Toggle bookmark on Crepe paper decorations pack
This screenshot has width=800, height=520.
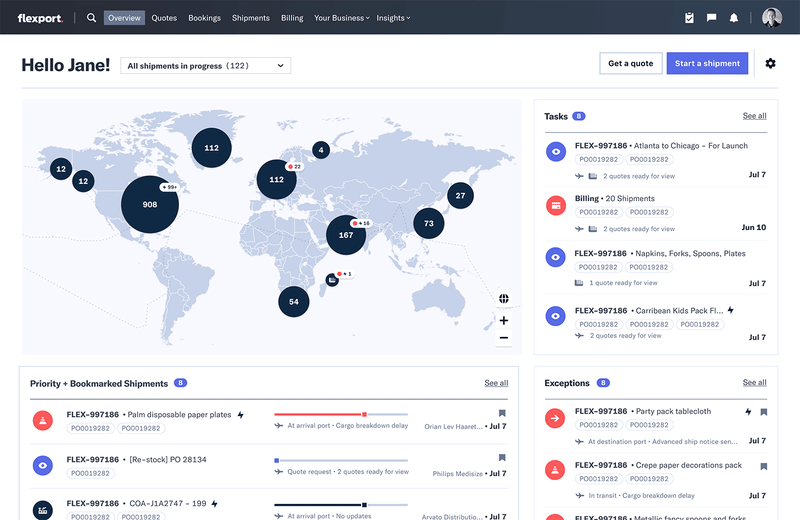tap(763, 465)
